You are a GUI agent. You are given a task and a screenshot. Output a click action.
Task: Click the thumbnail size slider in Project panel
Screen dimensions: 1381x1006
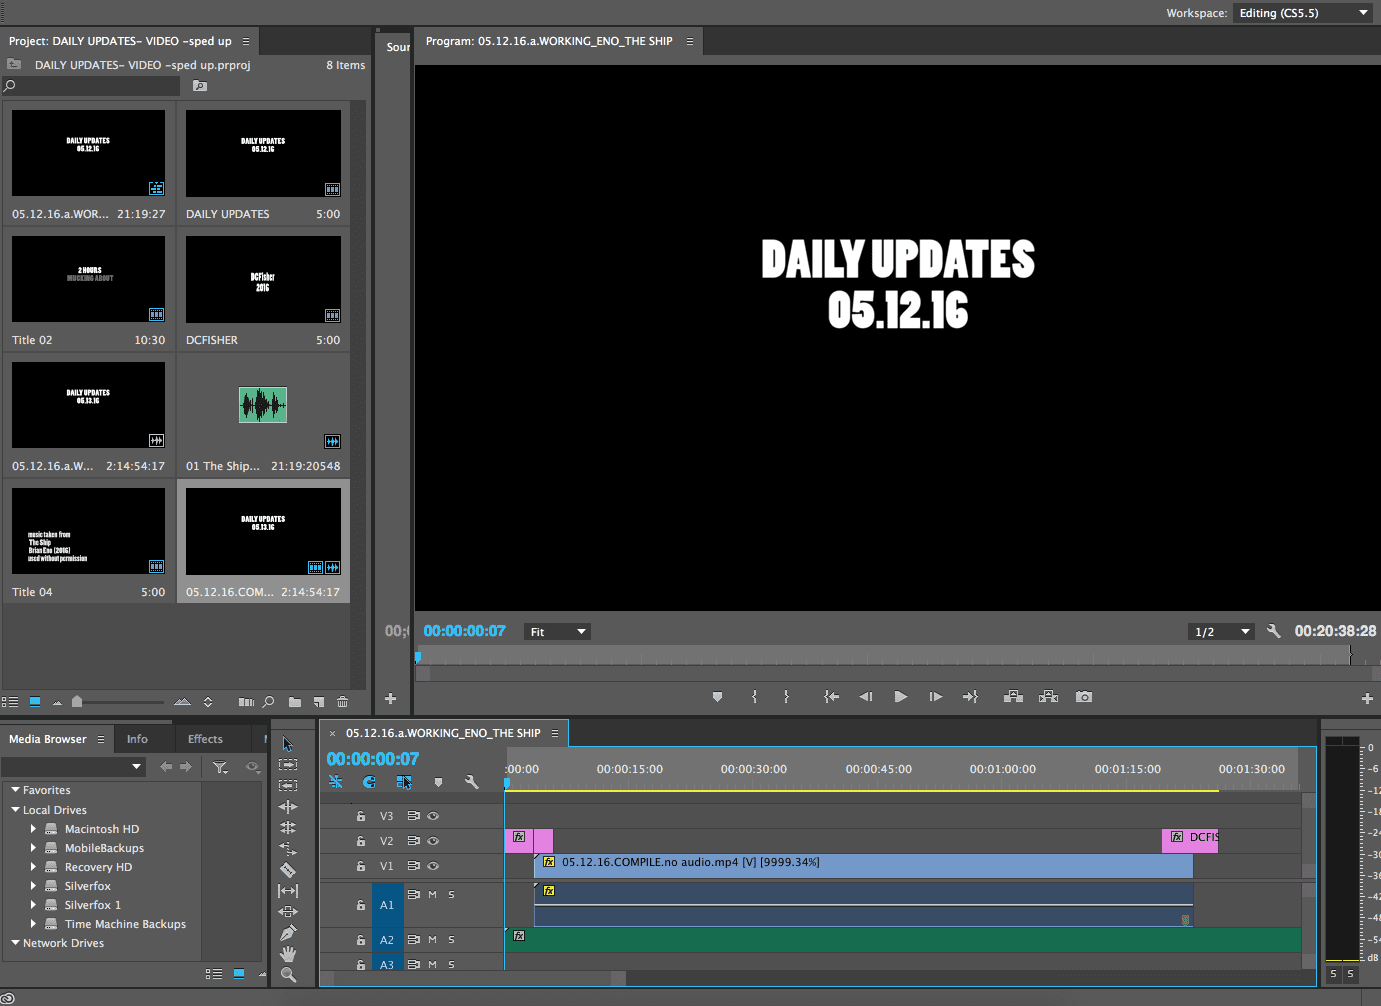(x=78, y=702)
